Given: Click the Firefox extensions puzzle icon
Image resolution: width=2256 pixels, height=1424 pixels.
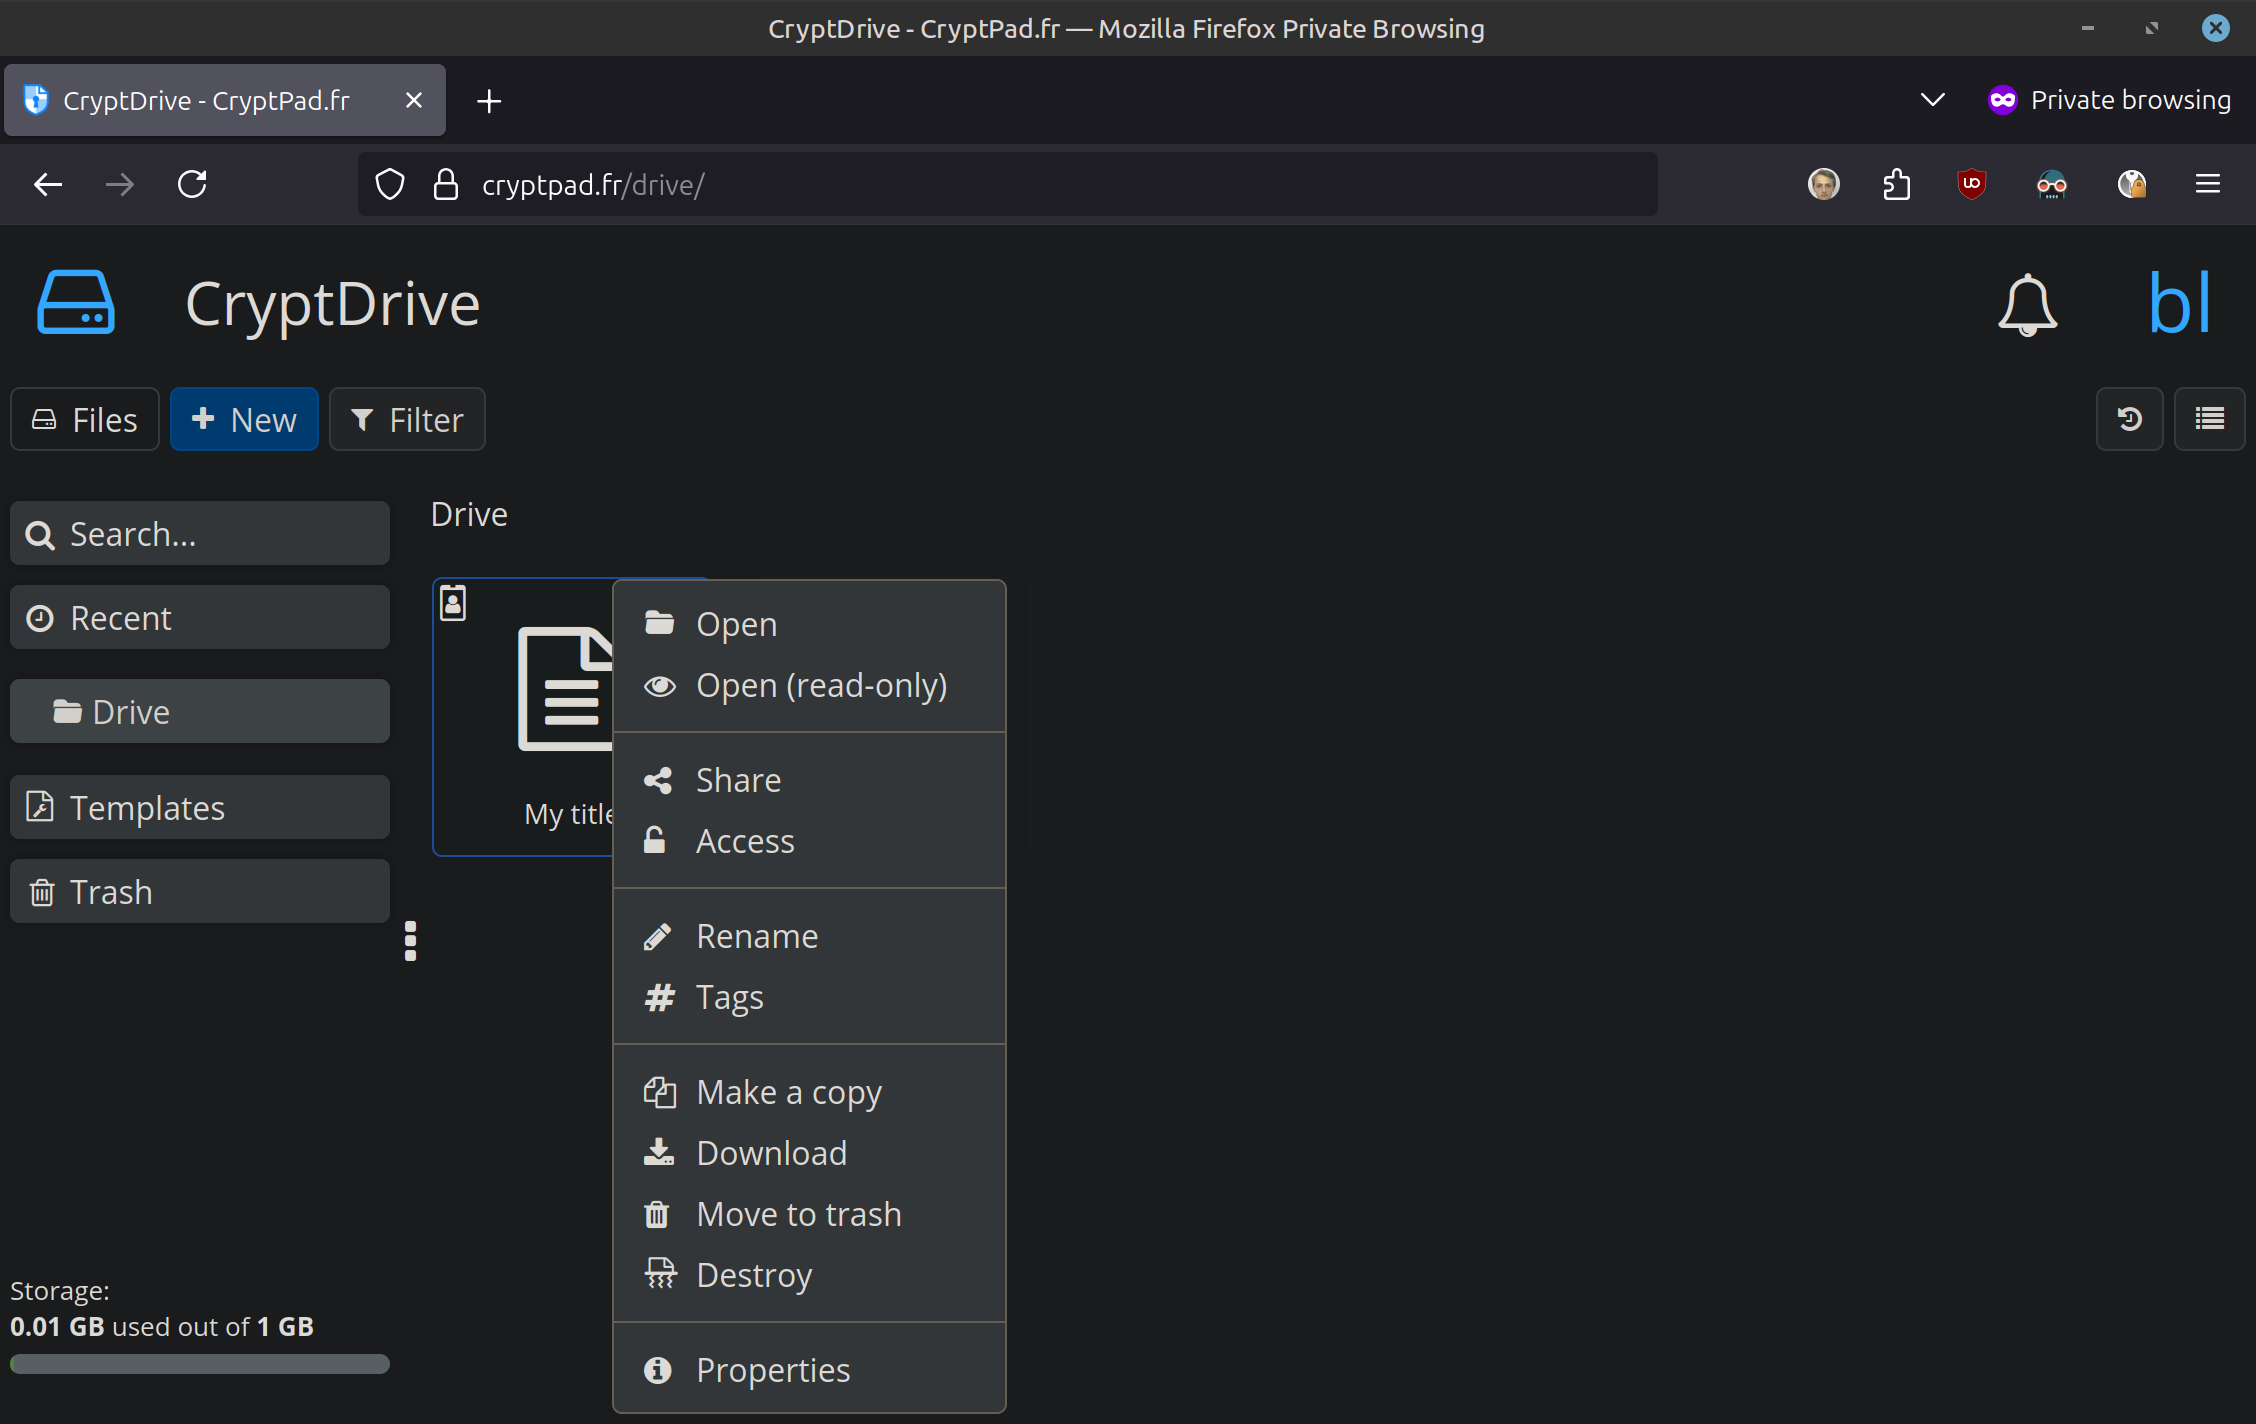Looking at the screenshot, I should tap(1896, 184).
